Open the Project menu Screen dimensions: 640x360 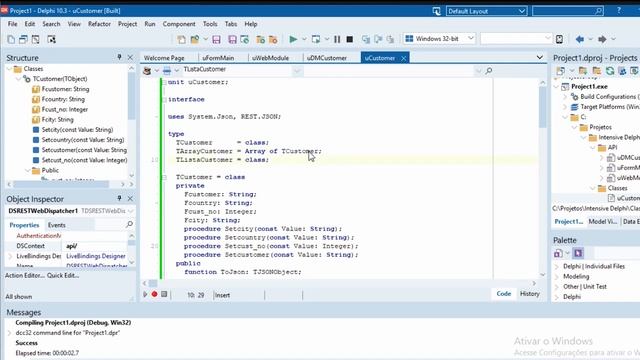tap(127, 24)
